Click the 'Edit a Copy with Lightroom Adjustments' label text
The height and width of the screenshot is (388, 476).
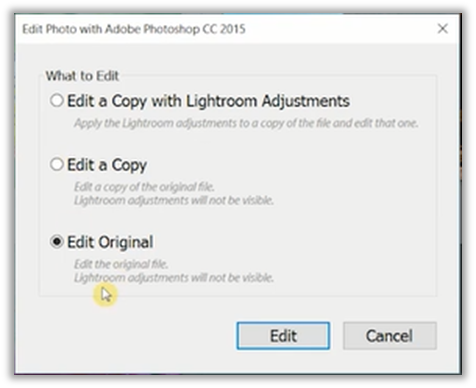208,101
